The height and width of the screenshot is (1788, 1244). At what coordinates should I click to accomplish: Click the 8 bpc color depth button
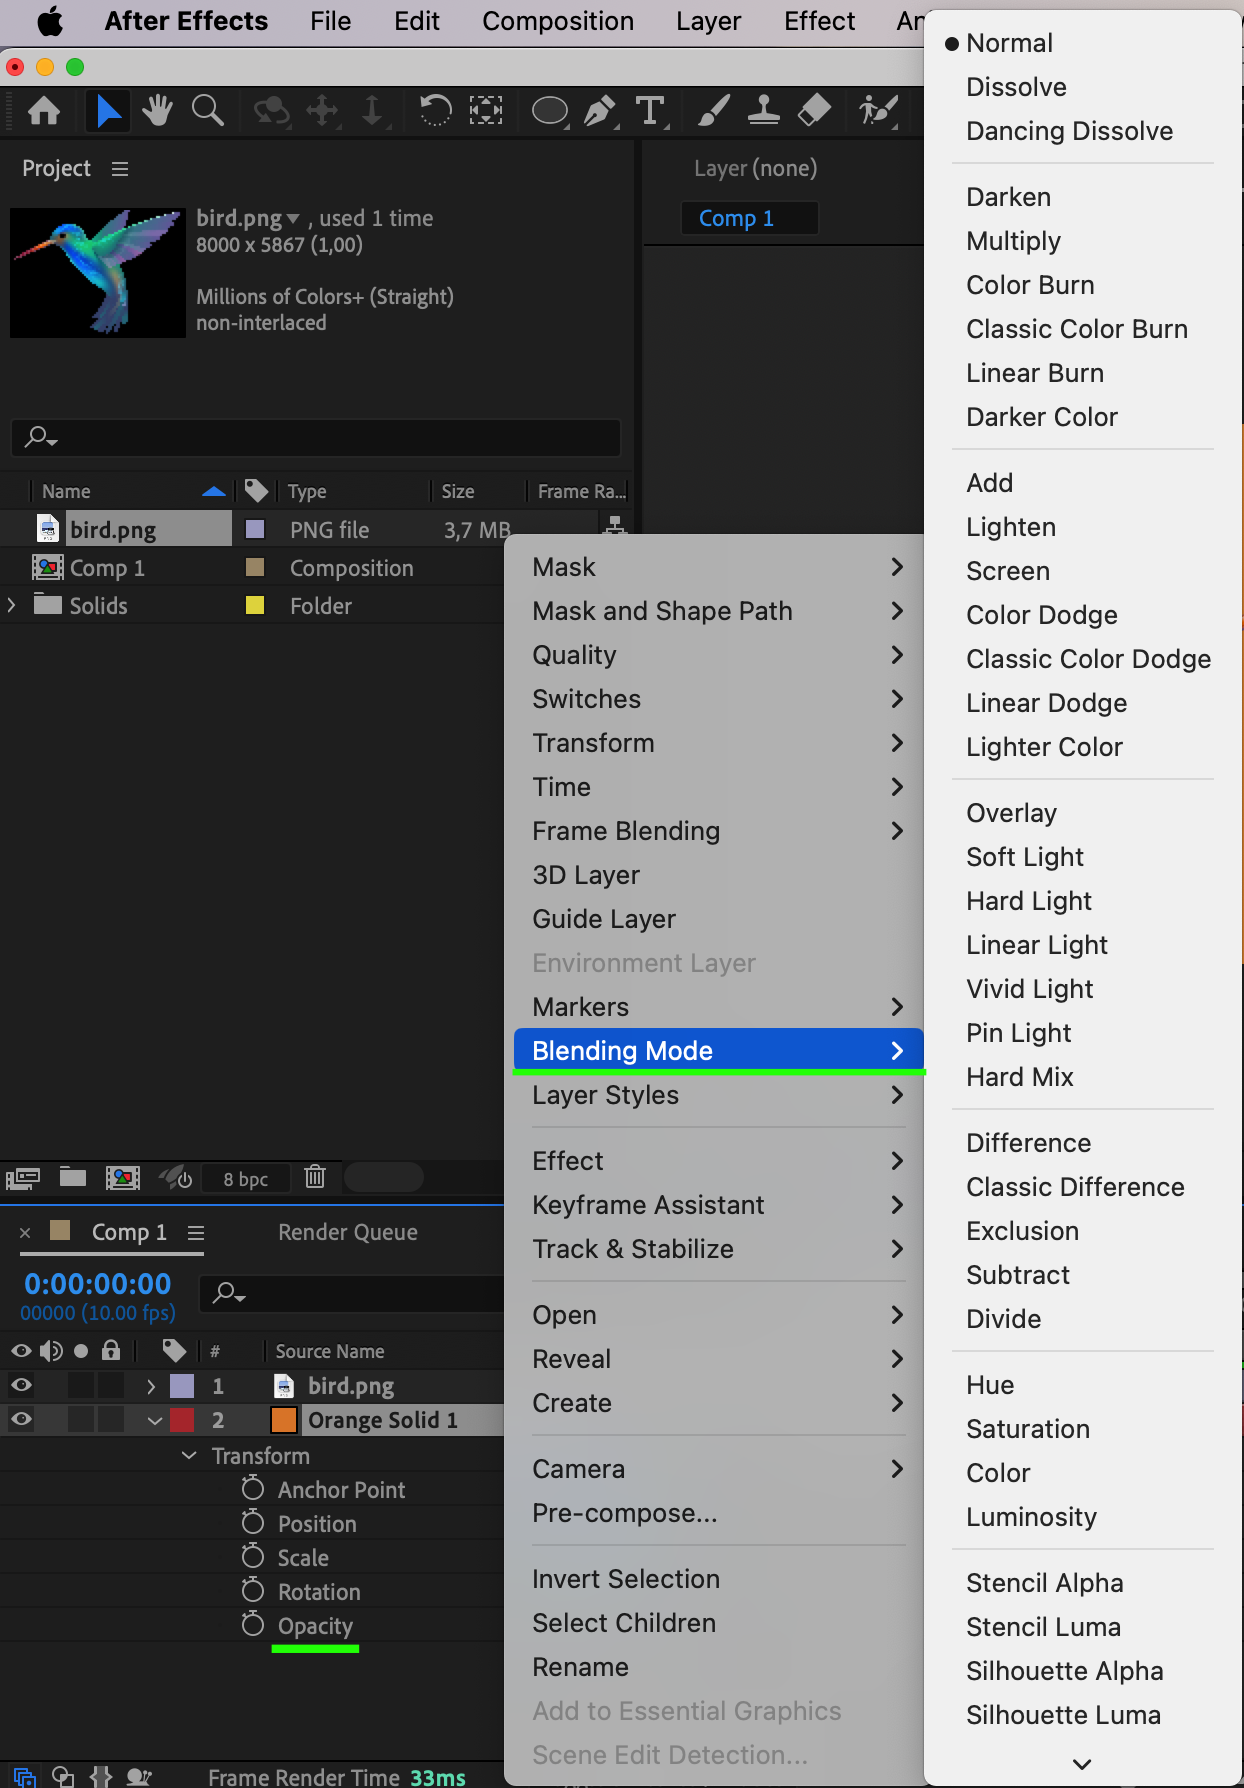(x=246, y=1178)
